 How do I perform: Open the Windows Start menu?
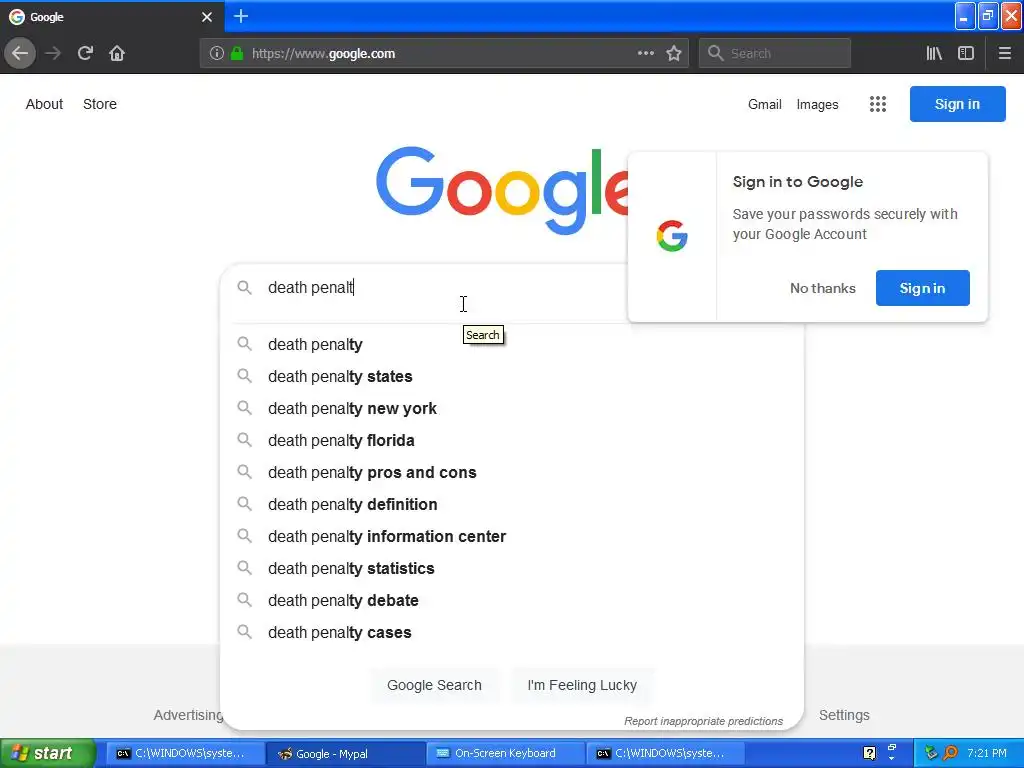point(48,753)
